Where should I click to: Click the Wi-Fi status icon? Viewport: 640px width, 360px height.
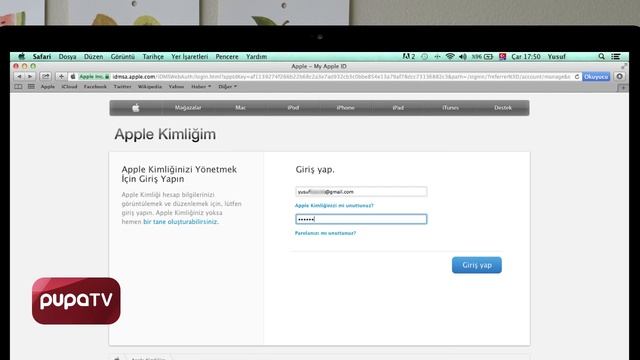tap(450, 56)
